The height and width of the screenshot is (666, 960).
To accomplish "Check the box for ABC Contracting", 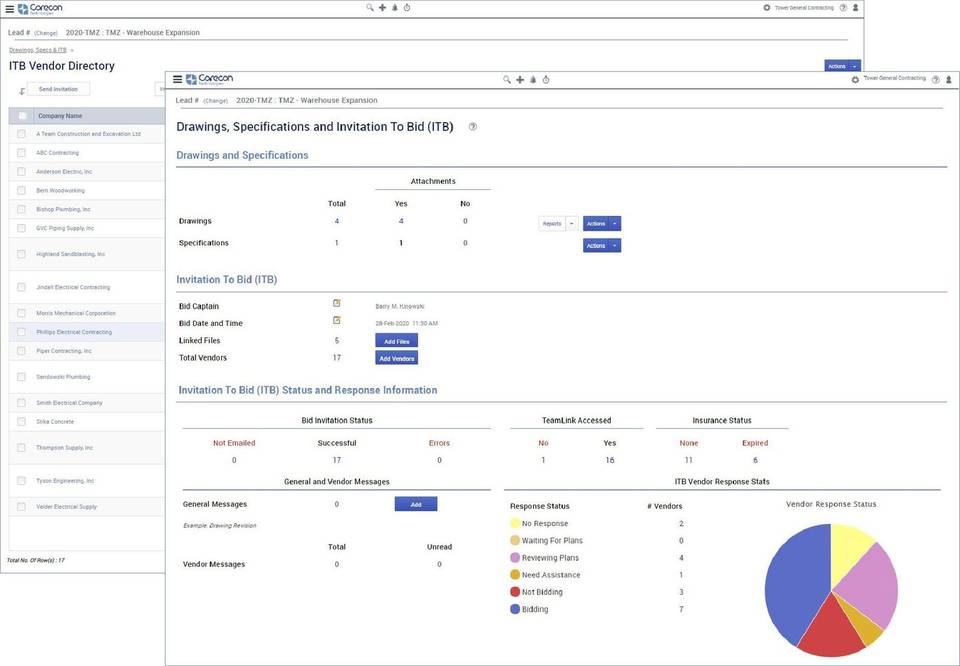I will 21,153.
